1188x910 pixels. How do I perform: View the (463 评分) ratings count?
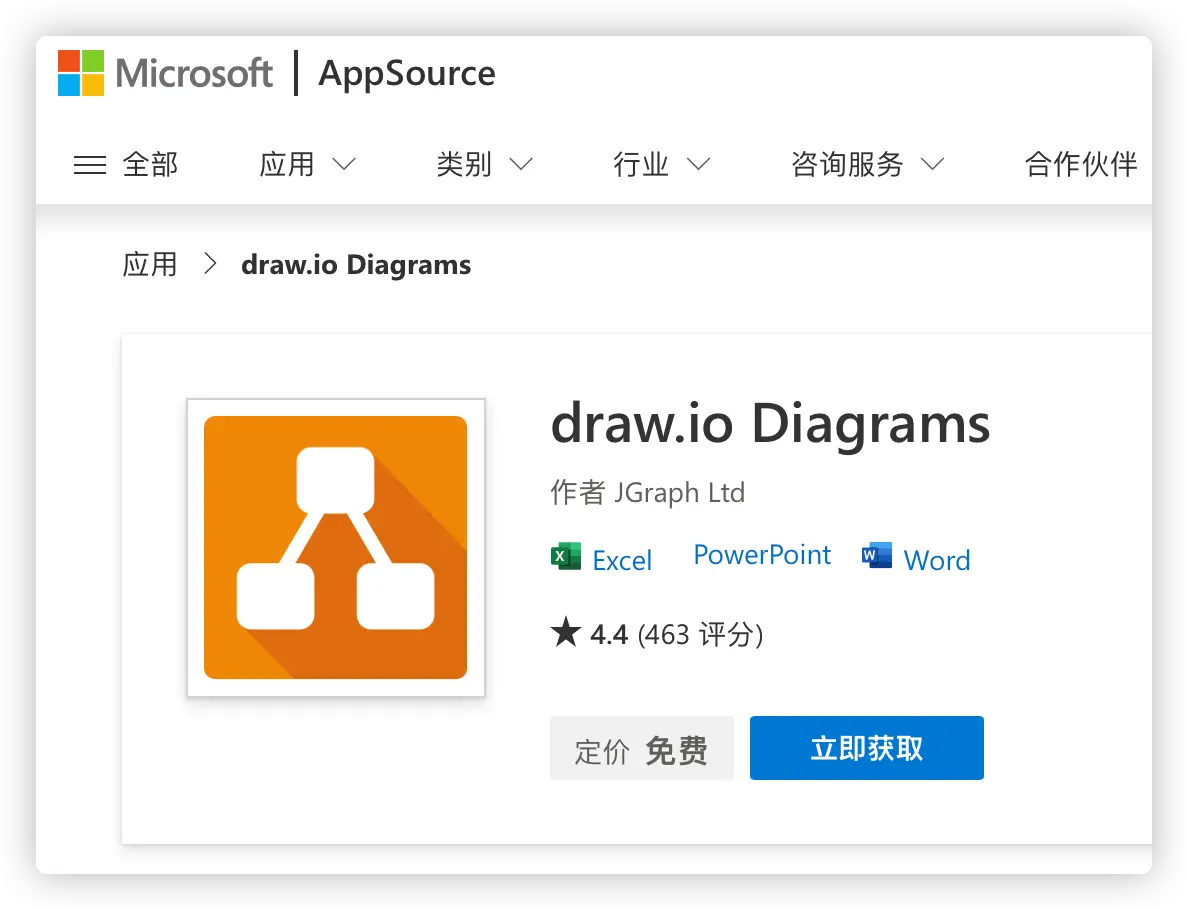tap(700, 635)
